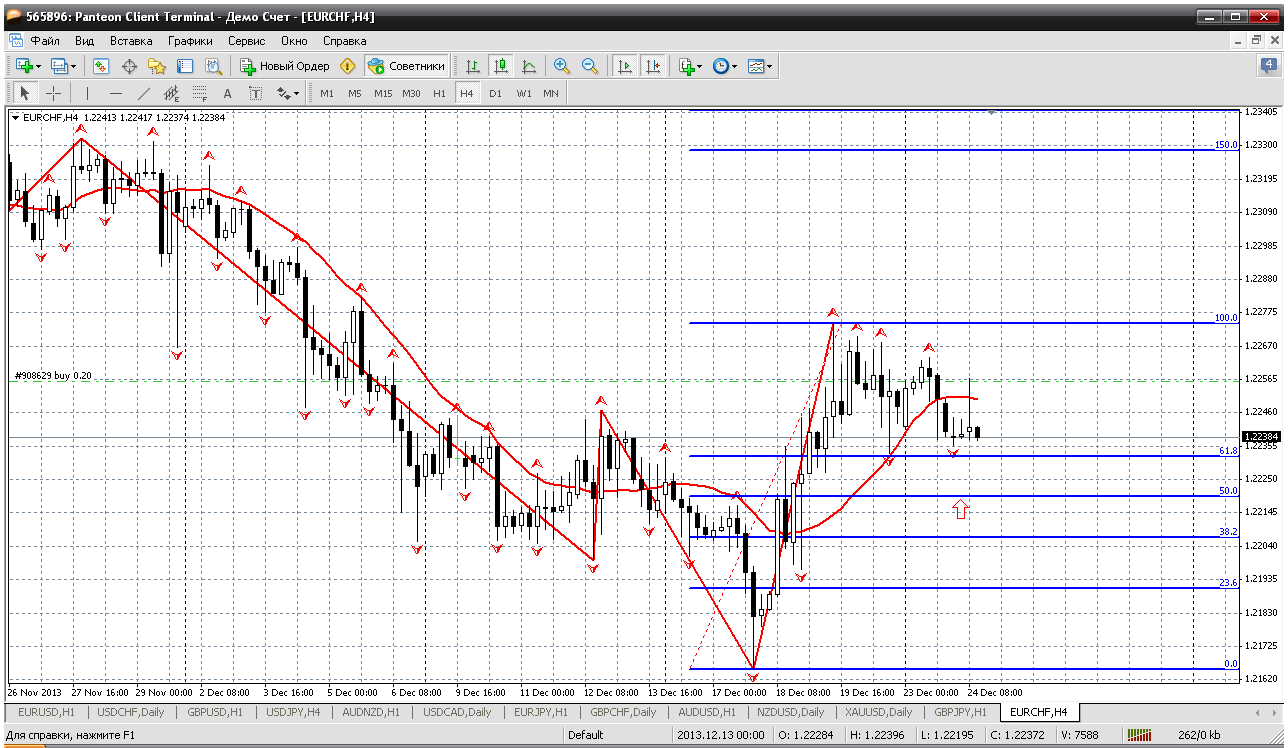1288x748 pixels.
Task: Switch chart to bar chart mode
Action: 473,66
